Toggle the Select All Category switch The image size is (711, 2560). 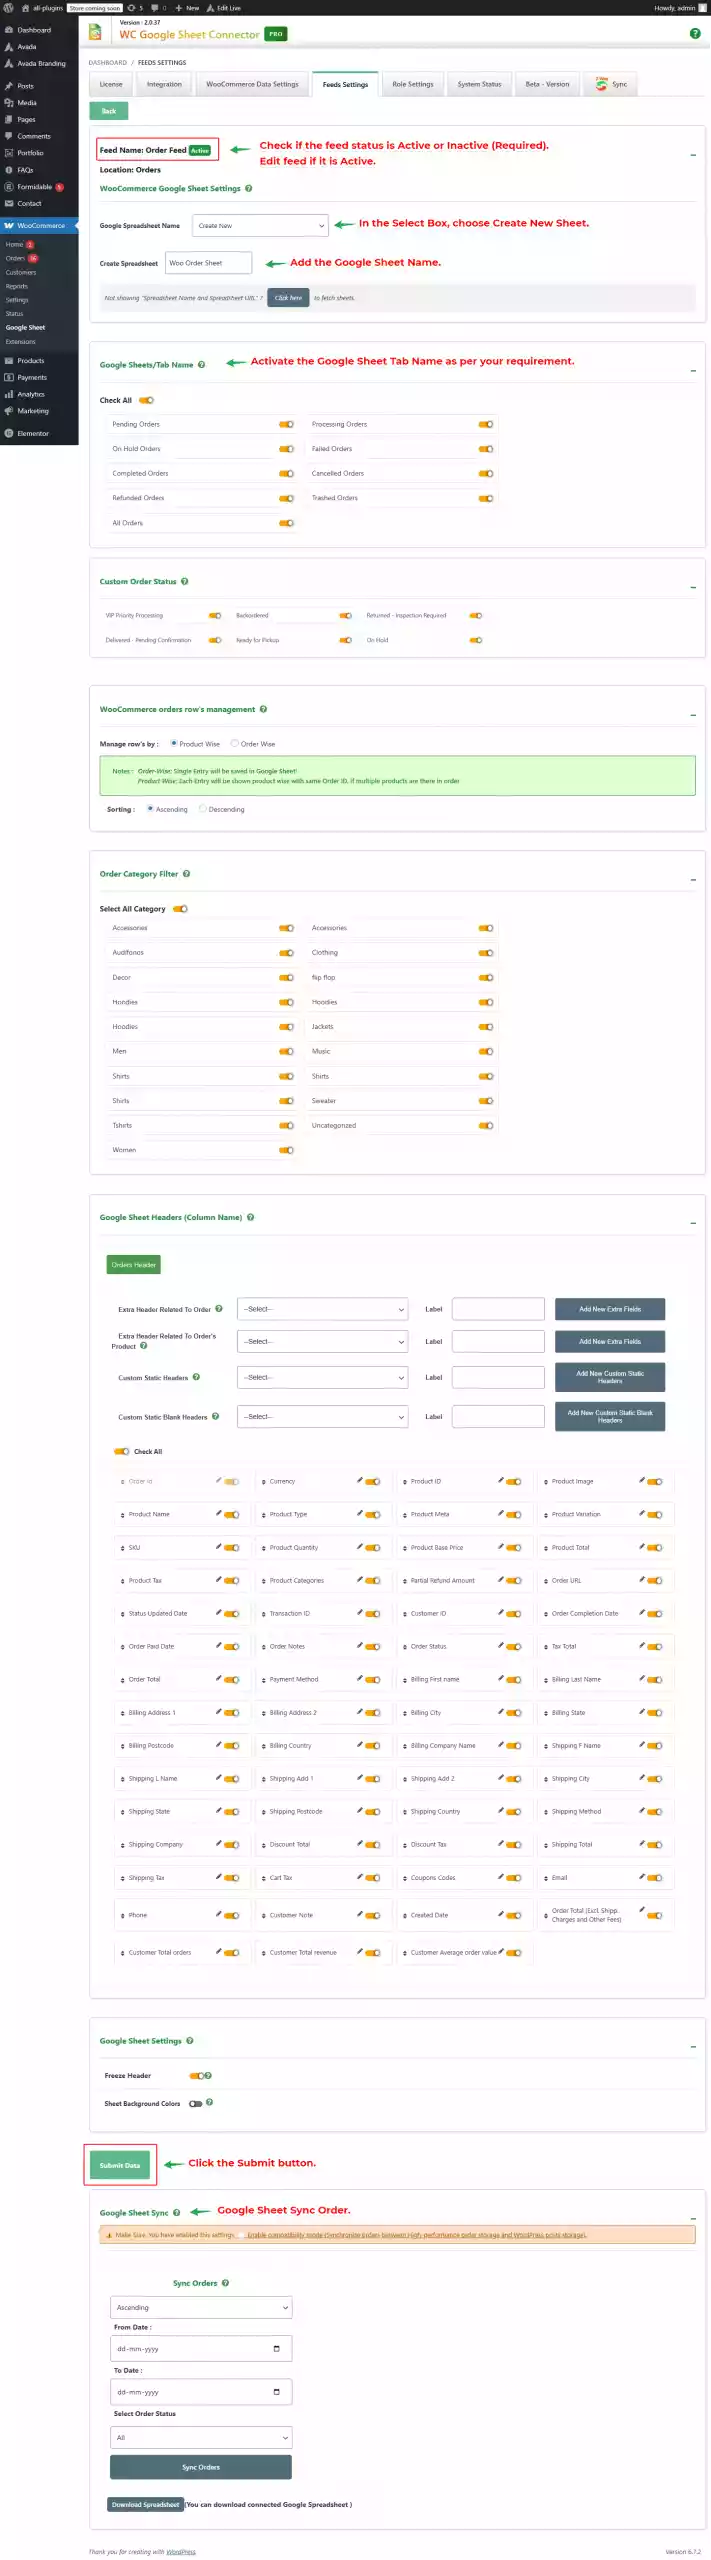pyautogui.click(x=180, y=909)
